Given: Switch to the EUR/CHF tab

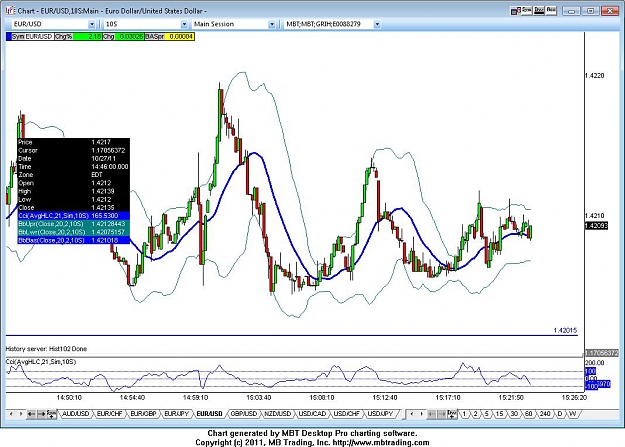Looking at the screenshot, I should click(x=109, y=414).
